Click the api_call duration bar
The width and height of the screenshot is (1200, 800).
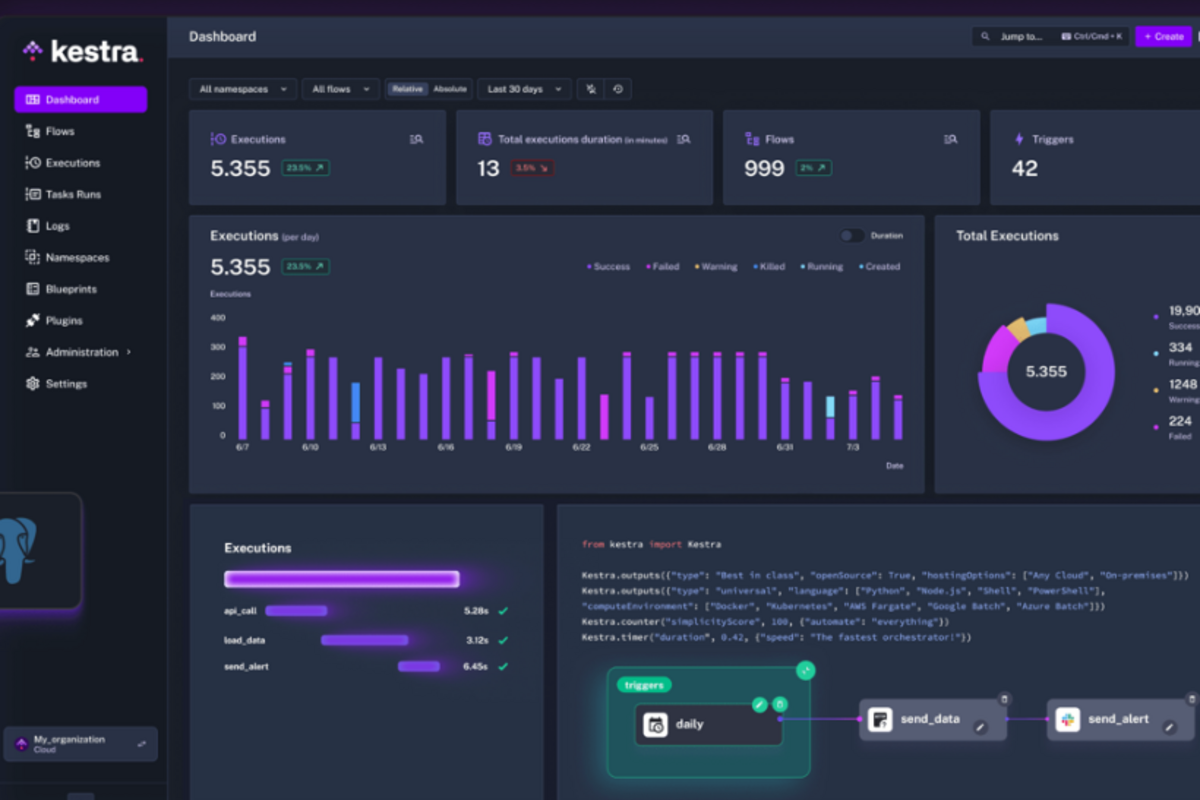[x=296, y=610]
